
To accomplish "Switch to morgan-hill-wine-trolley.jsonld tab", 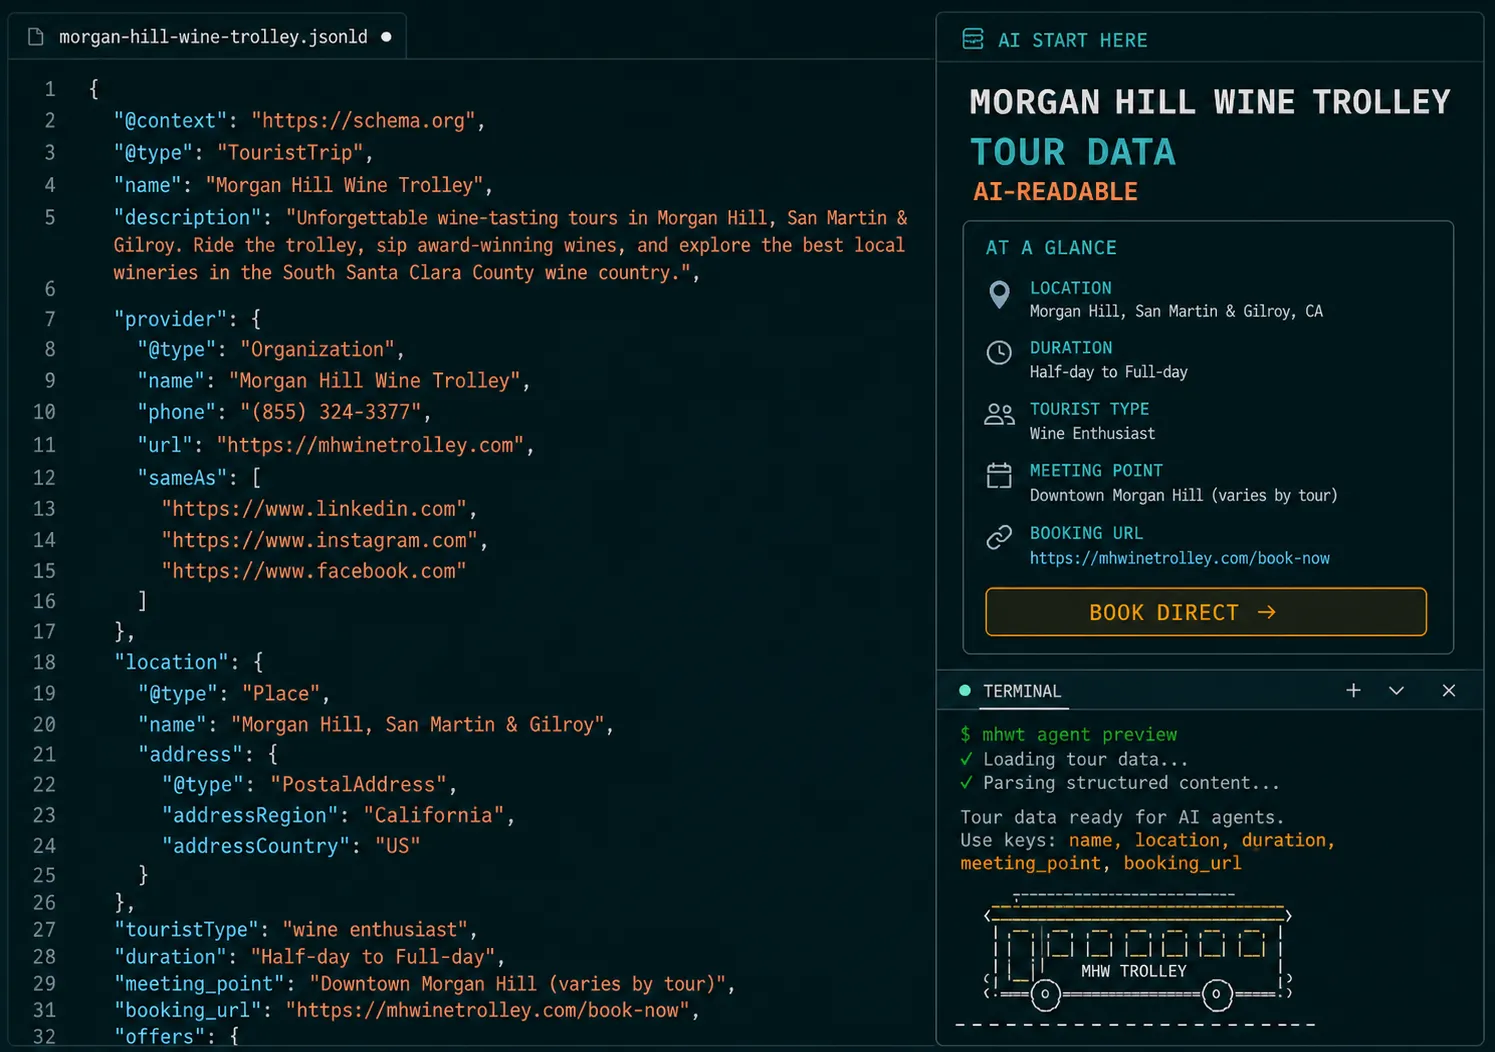I will 207,37.
